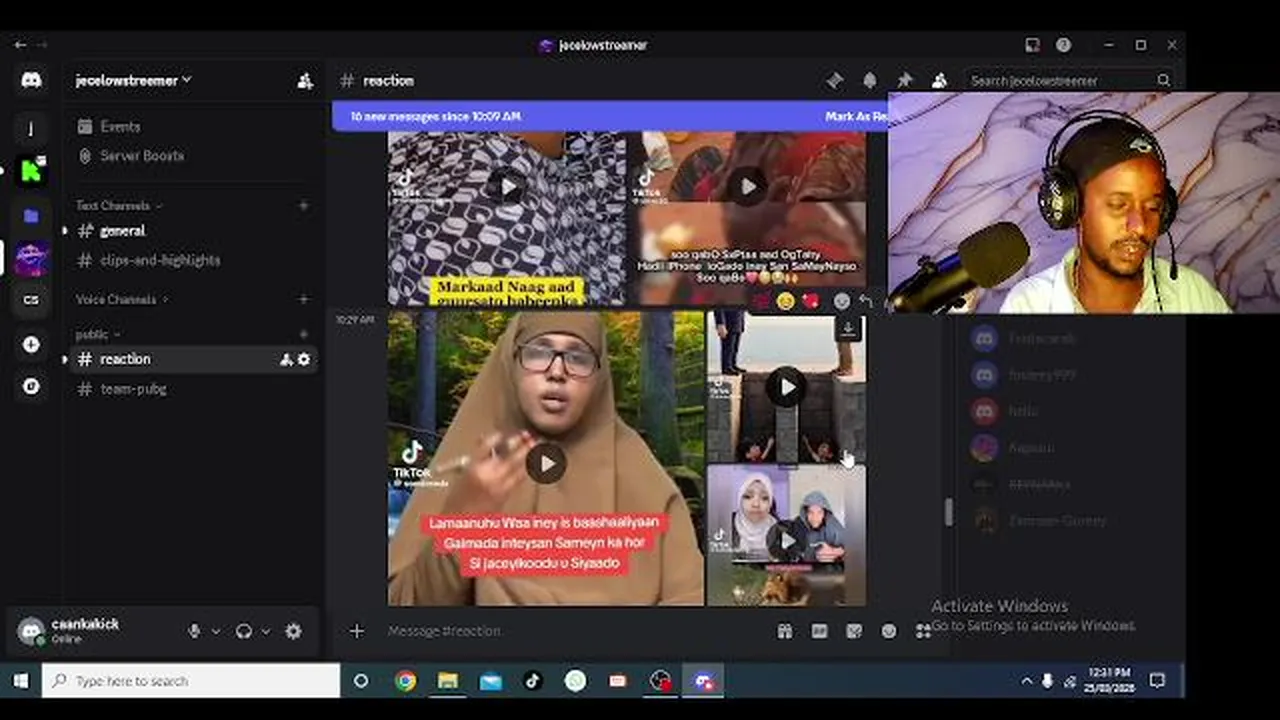1280x720 pixels.
Task: Open Windows Start menu
Action: (x=21, y=681)
